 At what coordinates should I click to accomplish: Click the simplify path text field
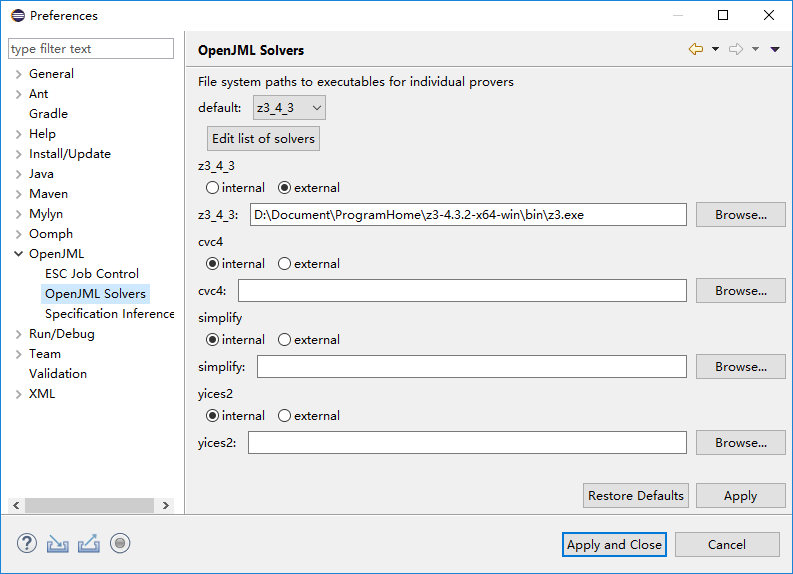coord(472,366)
